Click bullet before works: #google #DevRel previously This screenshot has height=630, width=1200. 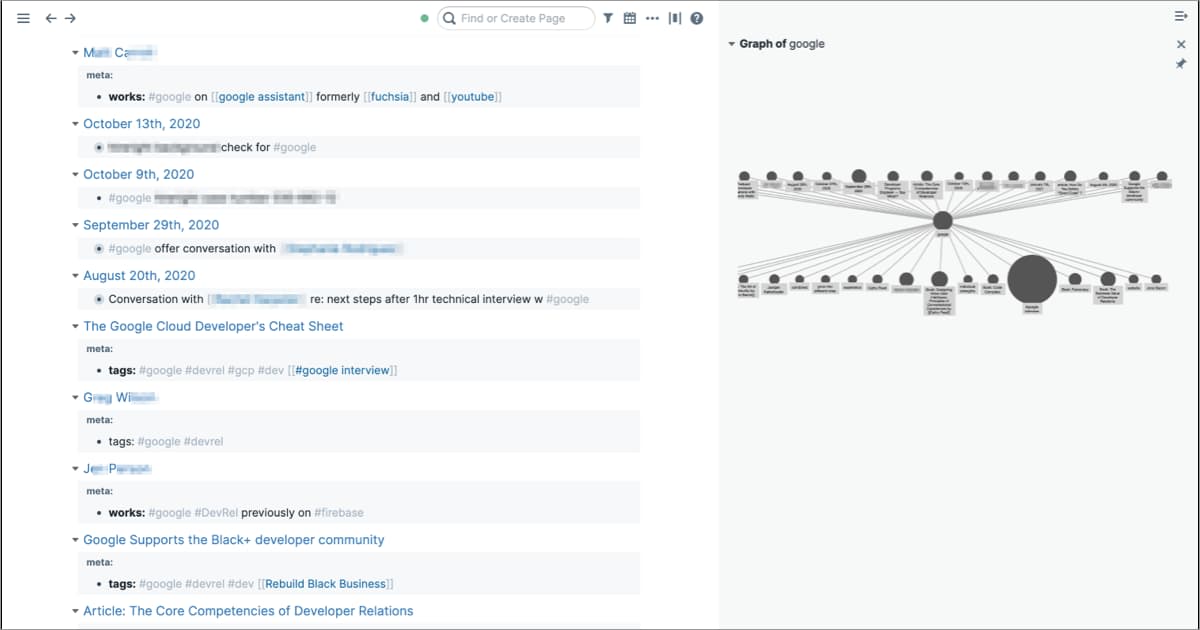click(x=98, y=513)
